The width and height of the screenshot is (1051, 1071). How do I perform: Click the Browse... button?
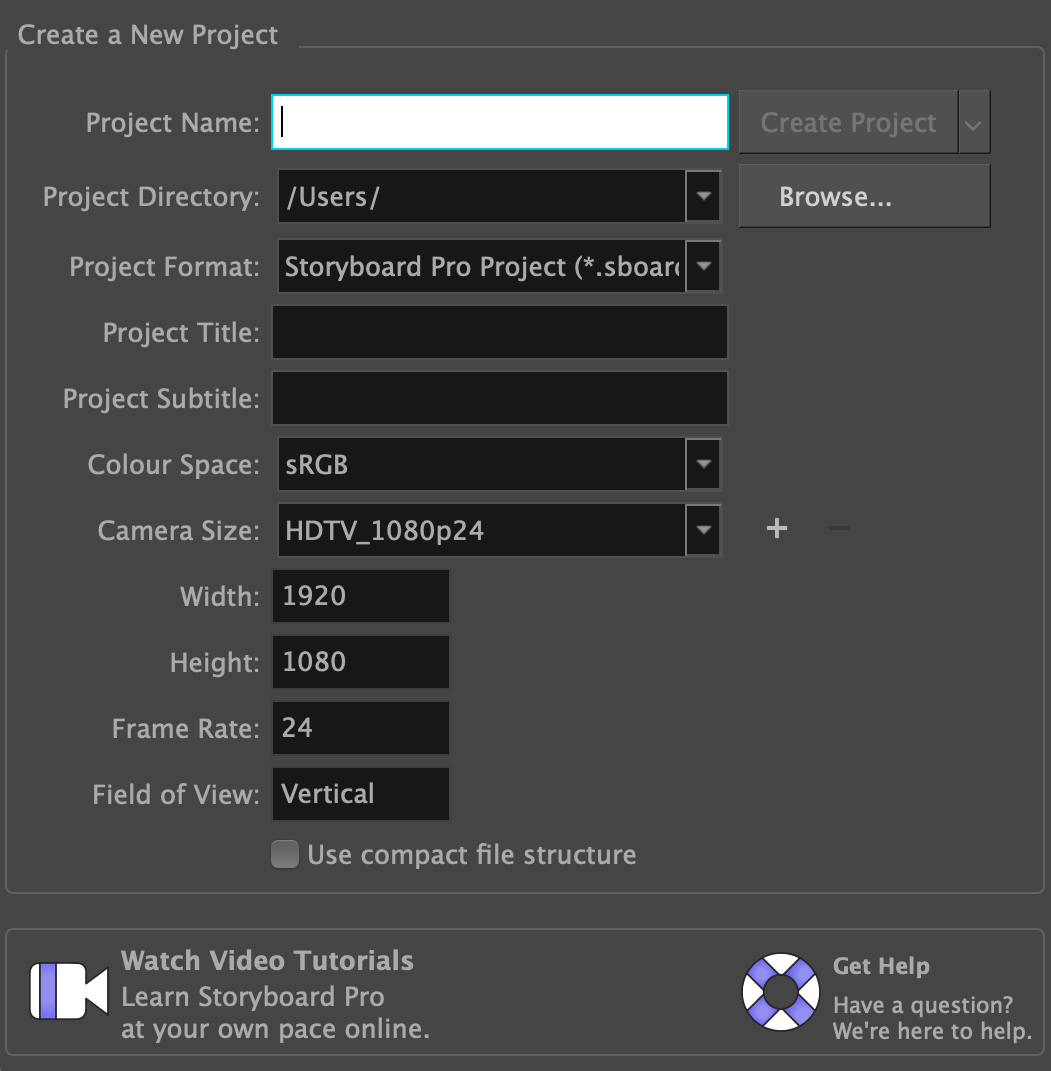coord(864,197)
